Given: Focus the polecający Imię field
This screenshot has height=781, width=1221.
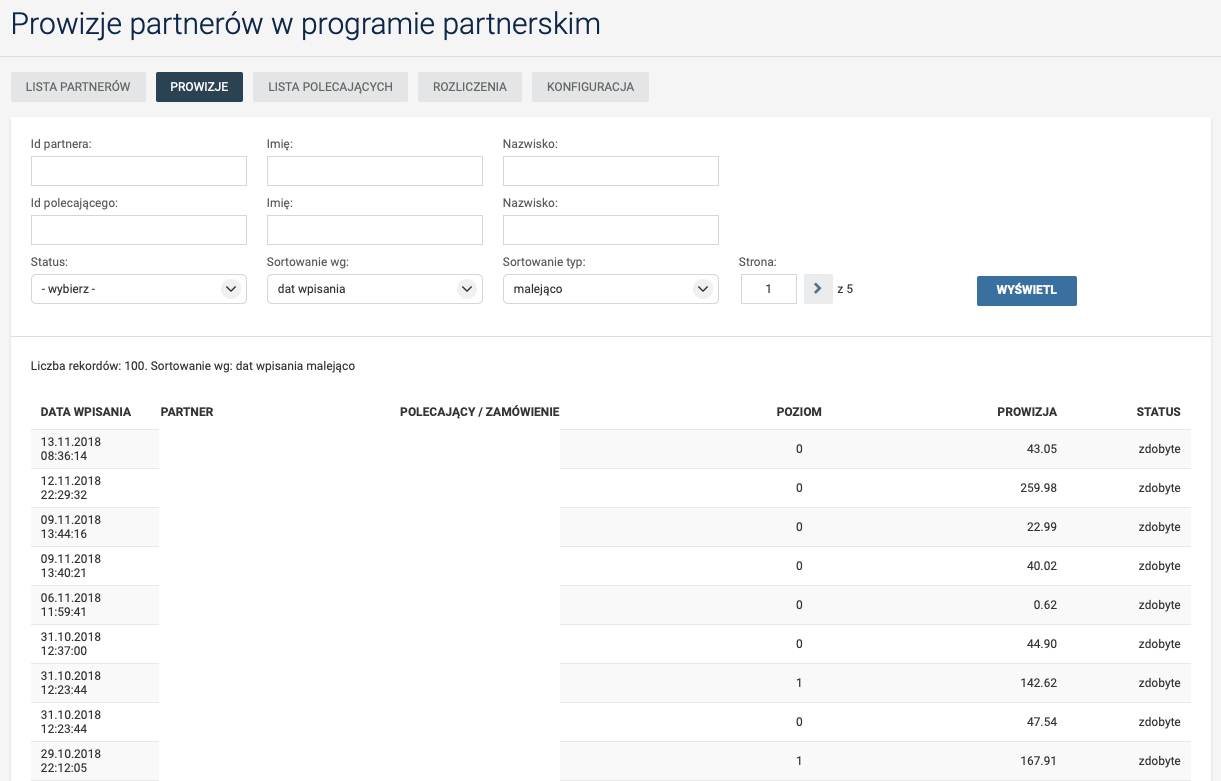Looking at the screenshot, I should (374, 230).
